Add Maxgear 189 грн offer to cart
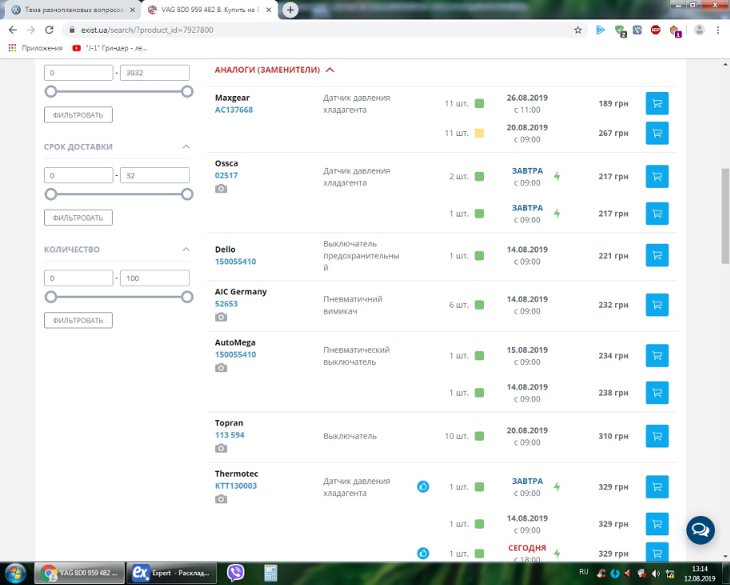 [657, 103]
